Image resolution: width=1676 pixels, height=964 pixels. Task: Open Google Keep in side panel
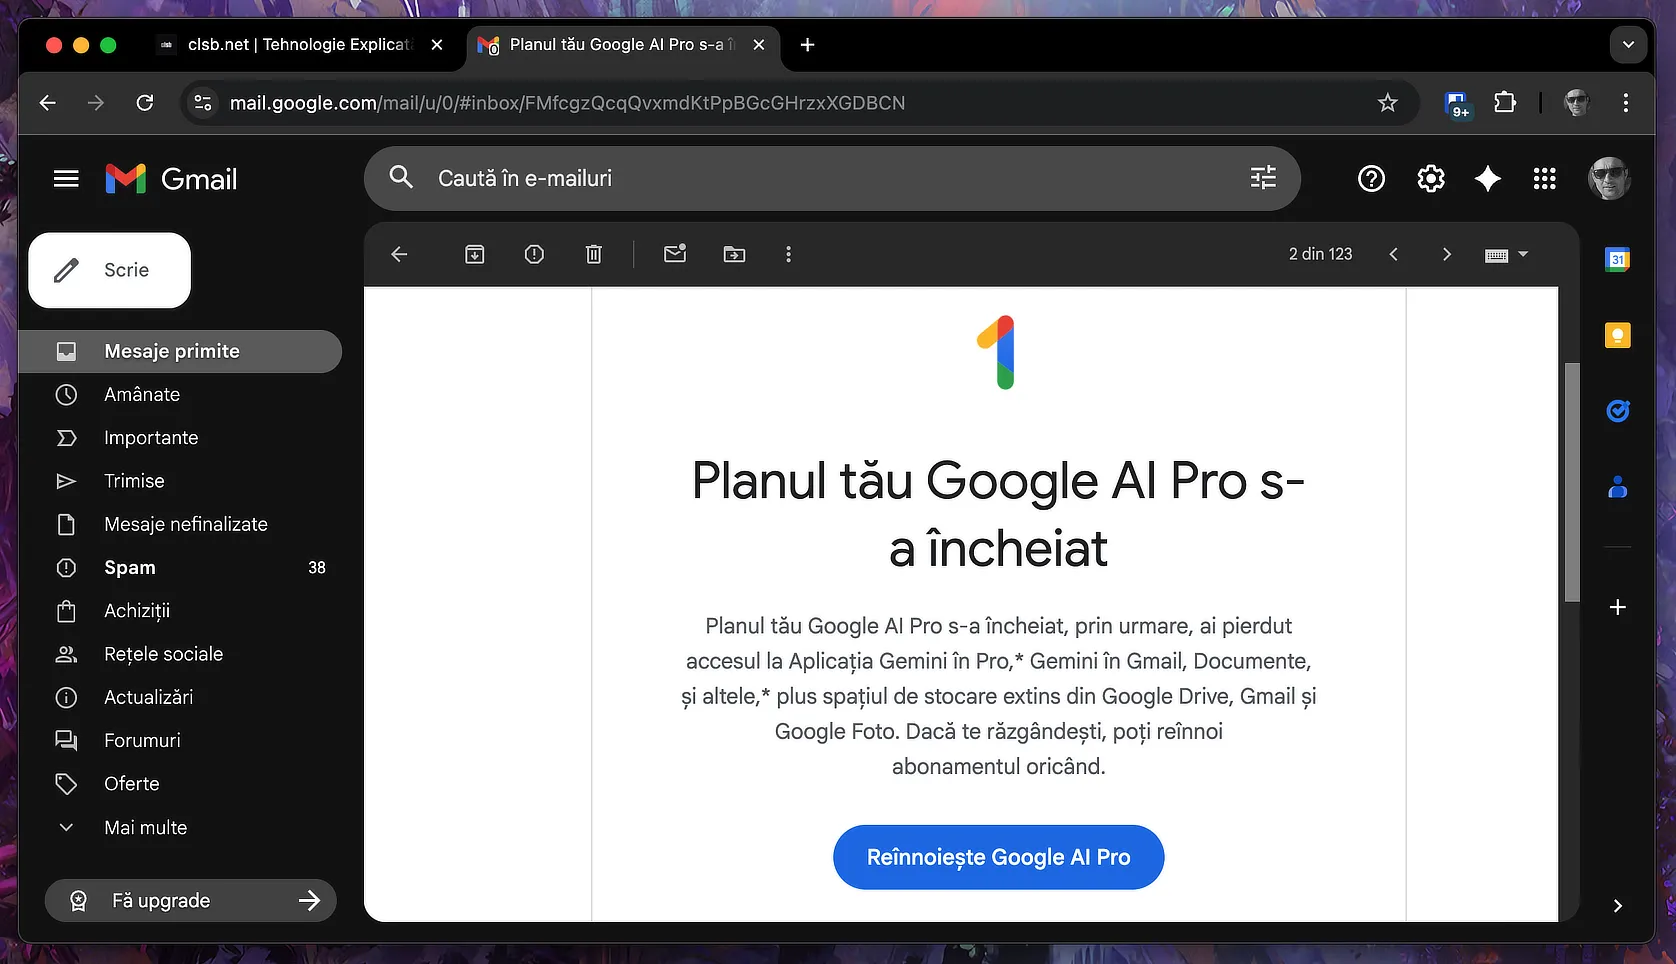(1617, 336)
